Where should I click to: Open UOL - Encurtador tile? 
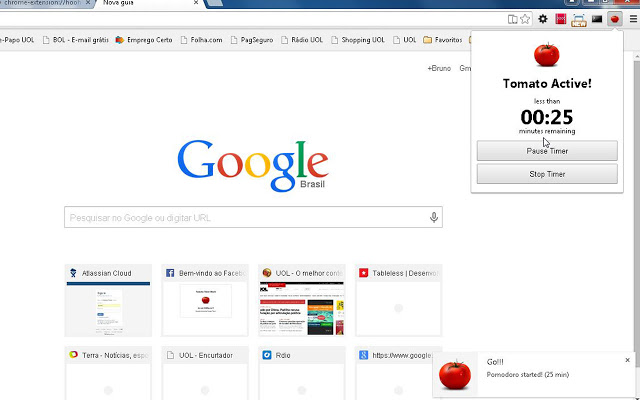point(205,373)
